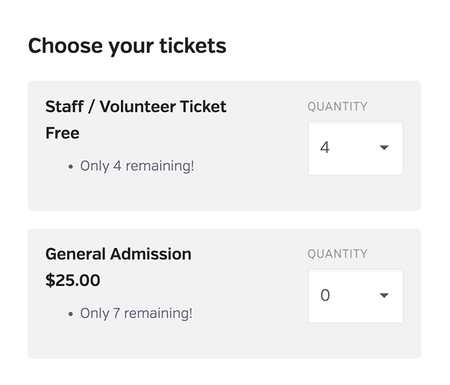Screen dimensions: 450x385
Task: Click the Only 7 remaining! notice
Action: tap(136, 313)
